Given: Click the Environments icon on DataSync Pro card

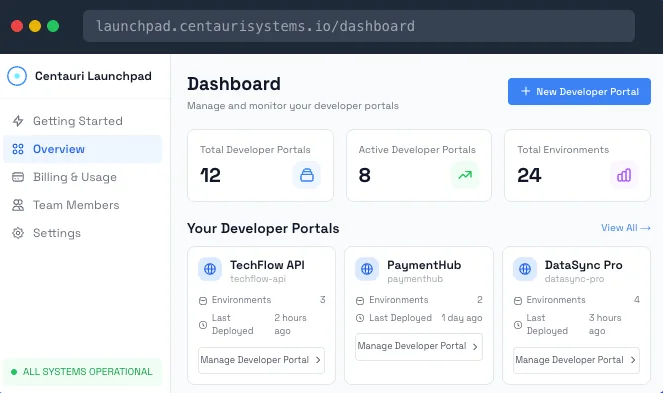Looking at the screenshot, I should click(518, 301).
